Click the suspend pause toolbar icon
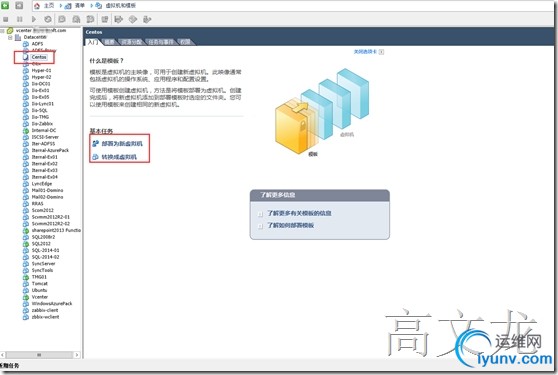 (x=20, y=19)
